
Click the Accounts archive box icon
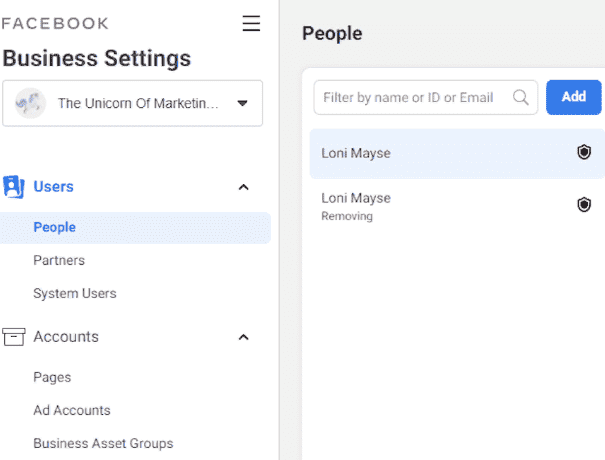tap(14, 337)
